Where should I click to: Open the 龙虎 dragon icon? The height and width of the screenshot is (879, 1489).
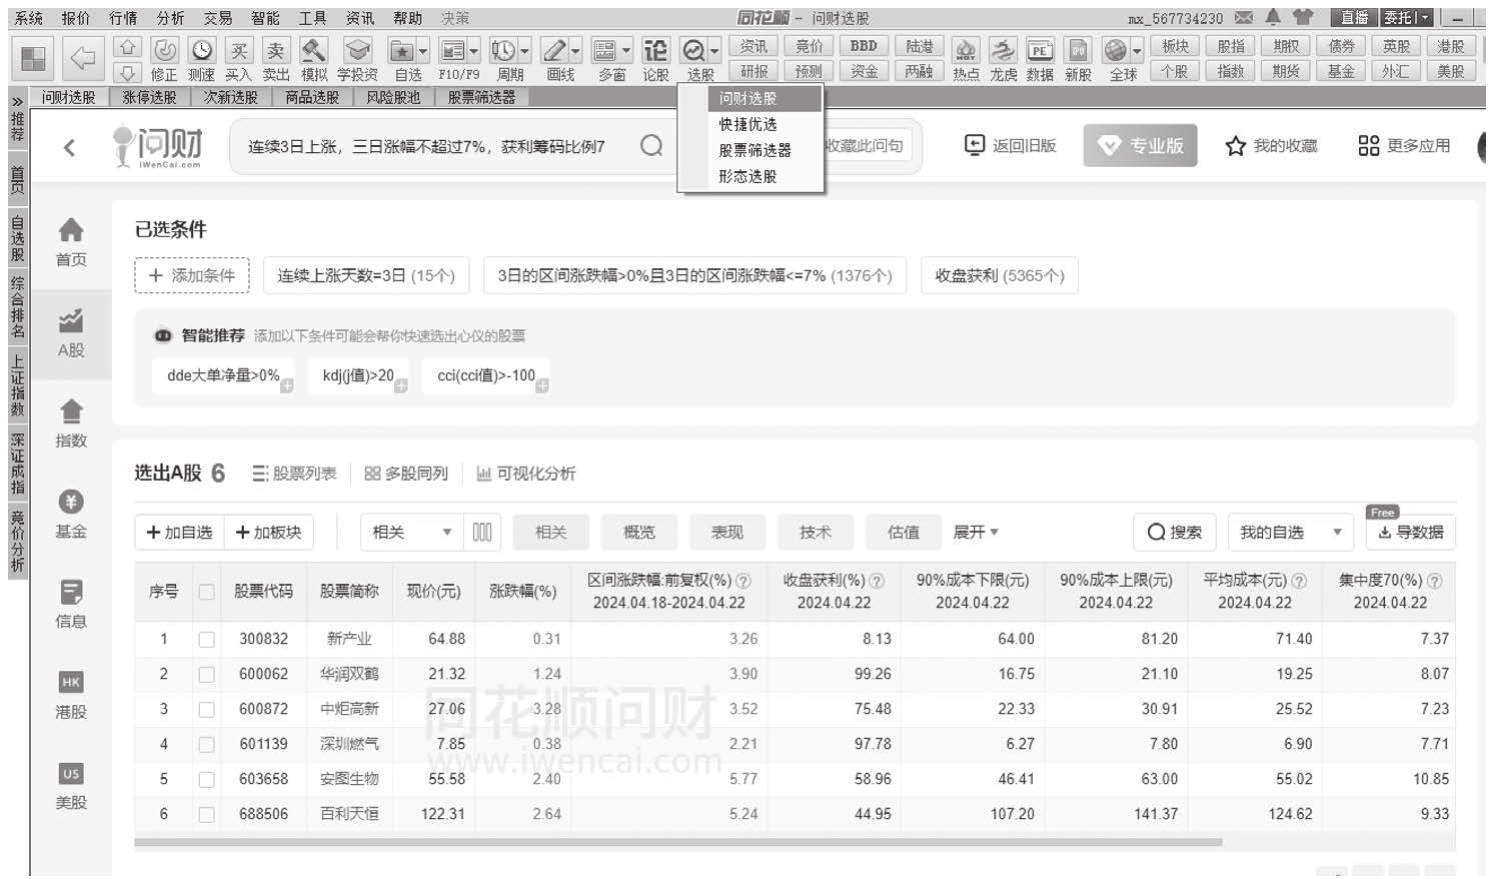[1003, 50]
